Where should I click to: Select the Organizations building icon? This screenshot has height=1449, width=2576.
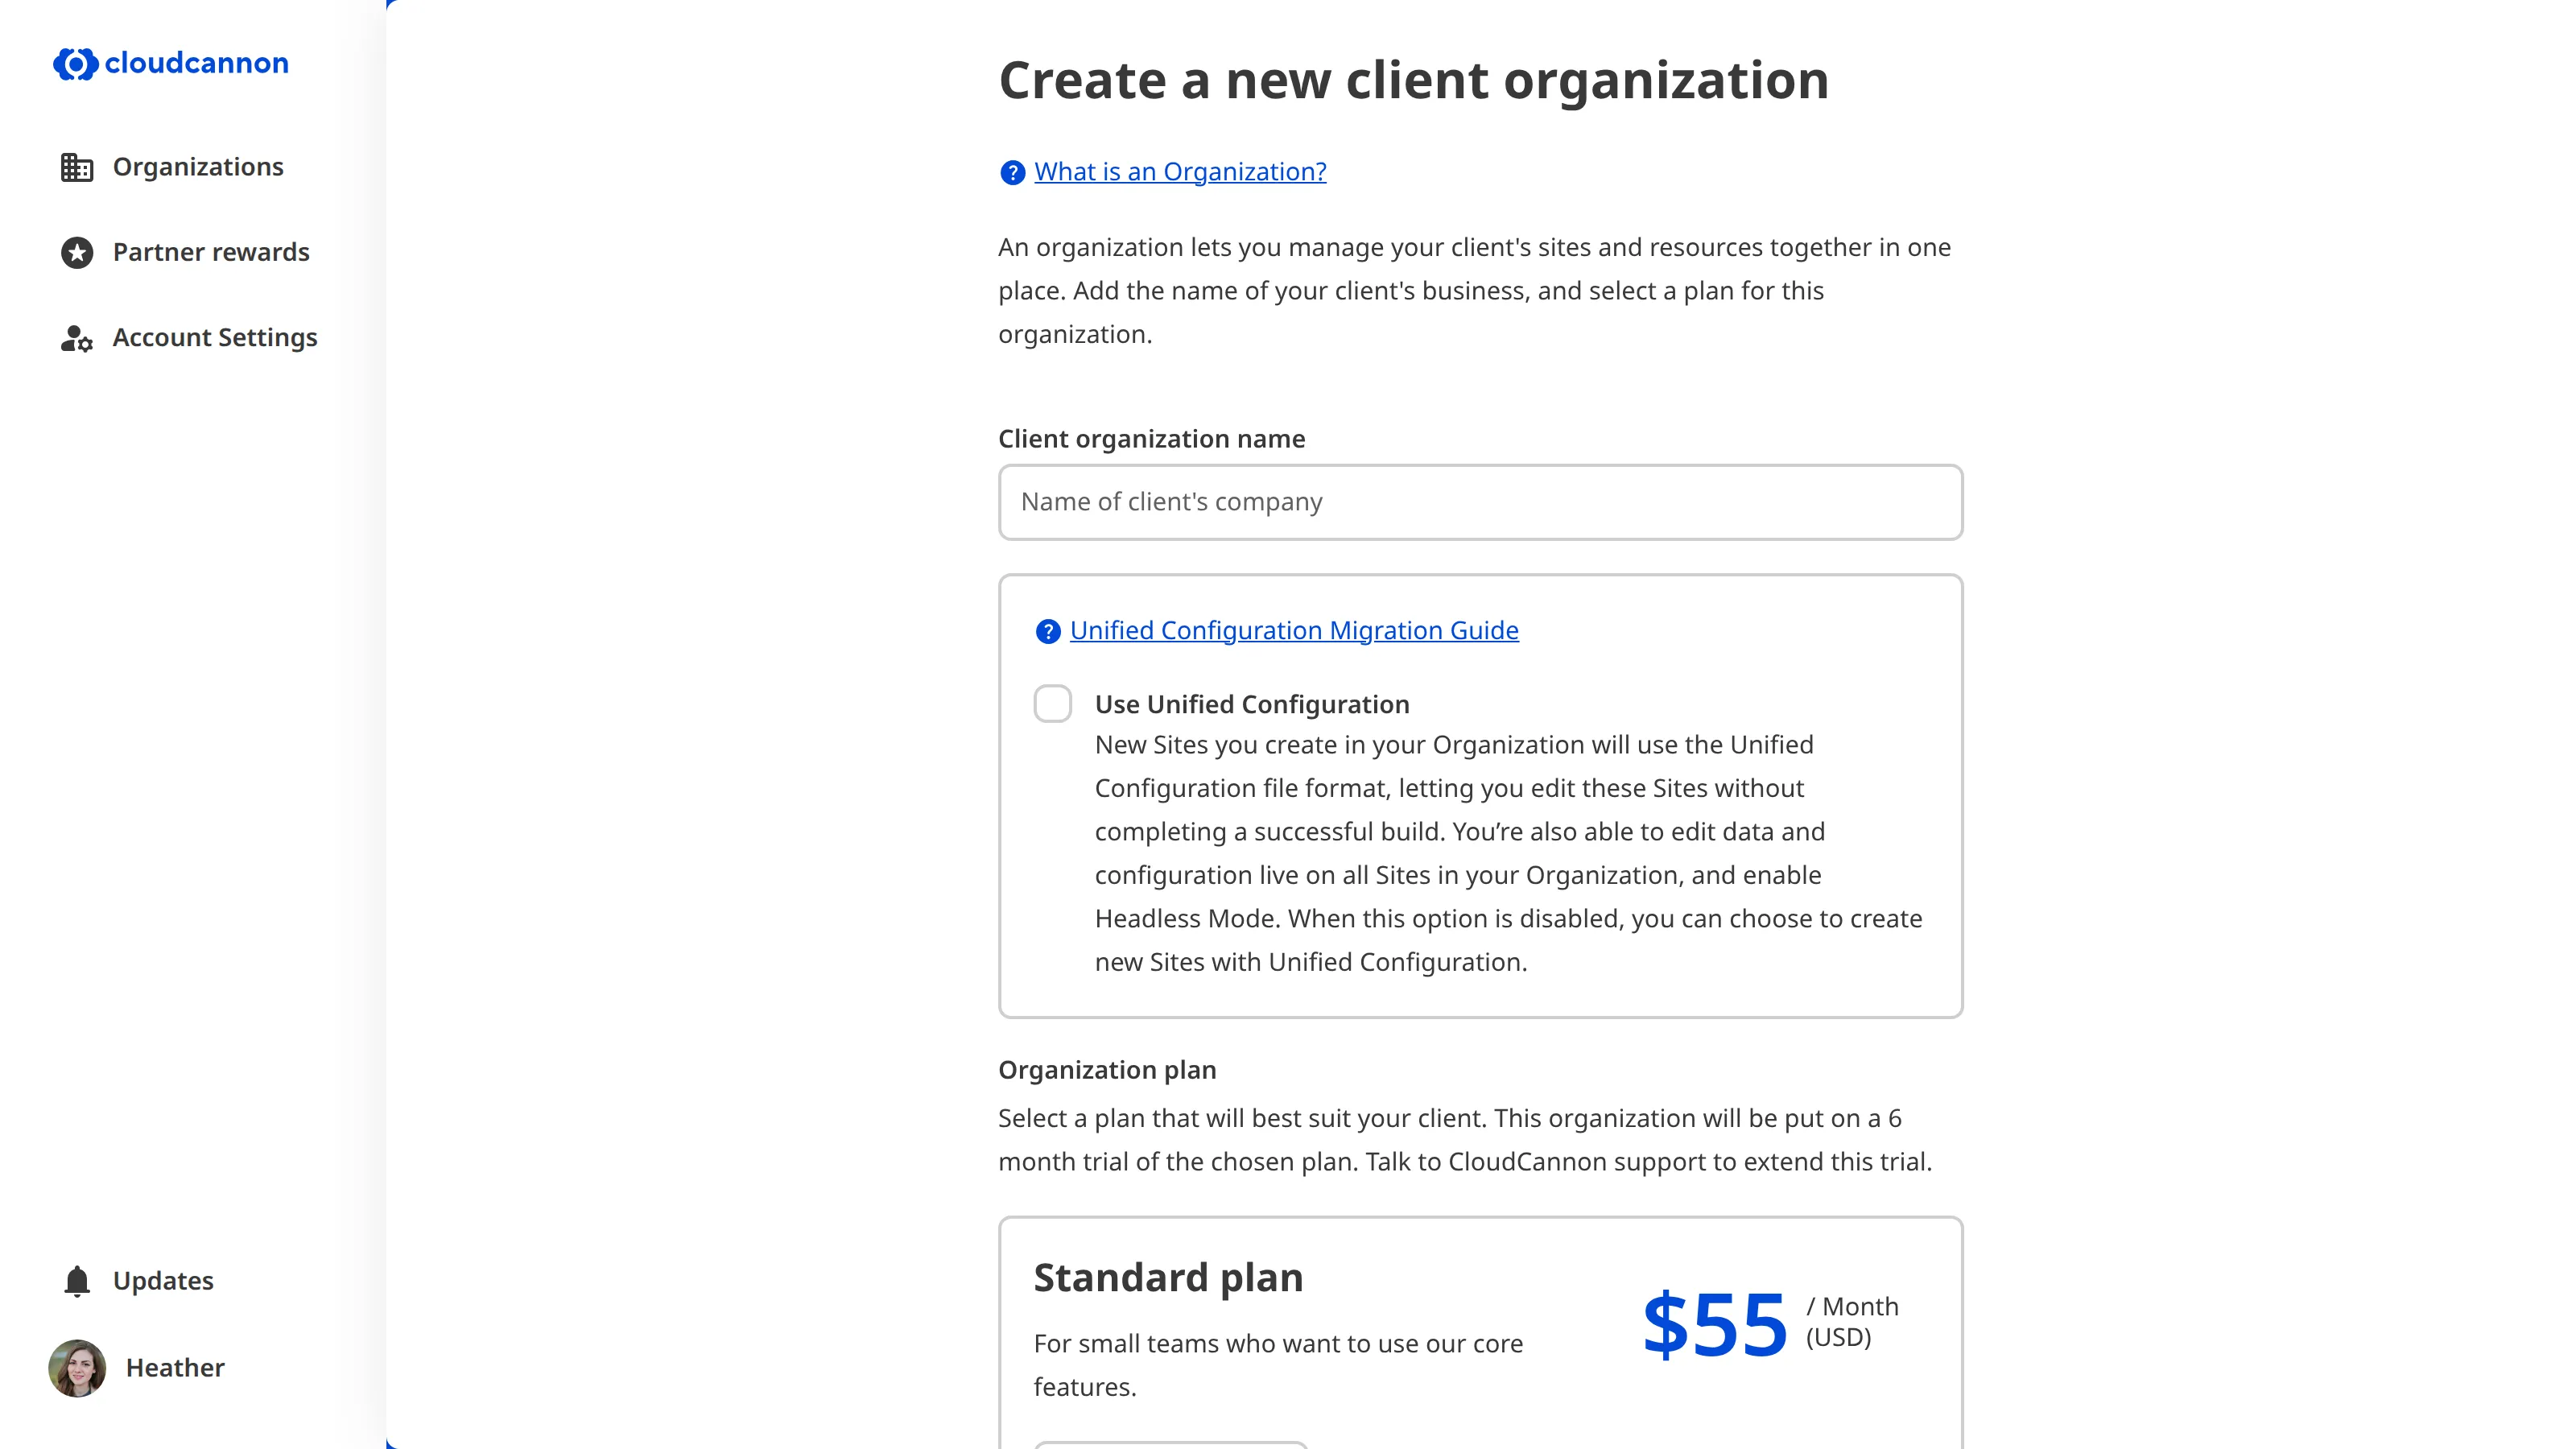pos(77,167)
